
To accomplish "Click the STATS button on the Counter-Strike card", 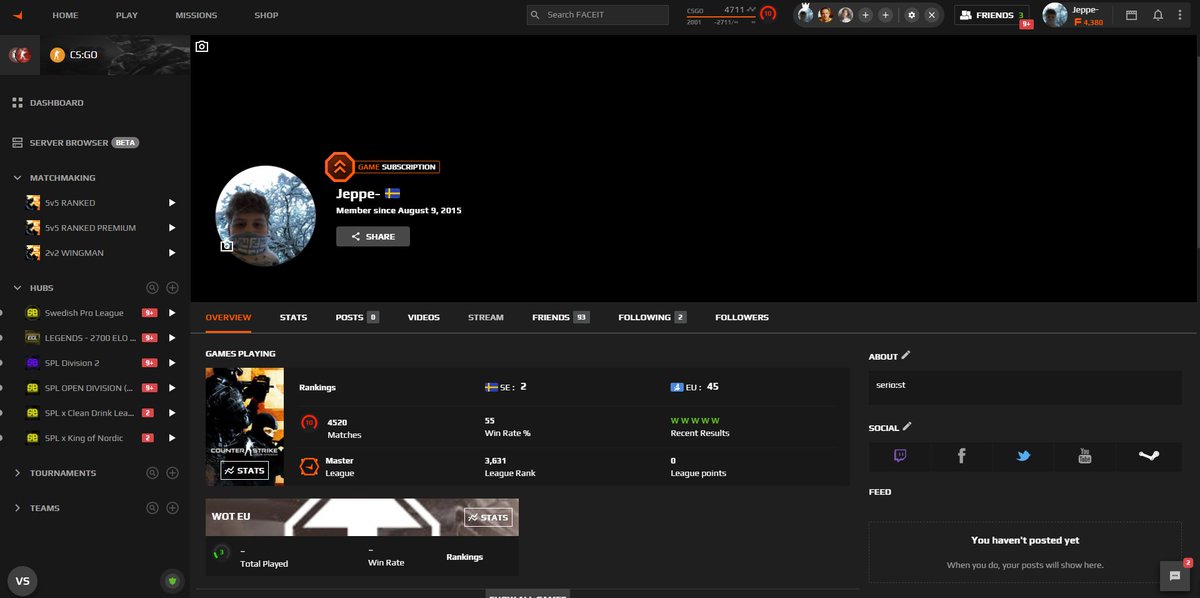I will tap(245, 470).
